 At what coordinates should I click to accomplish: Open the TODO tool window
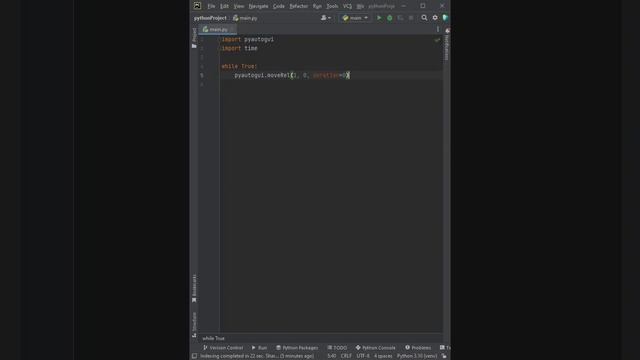click(337, 348)
